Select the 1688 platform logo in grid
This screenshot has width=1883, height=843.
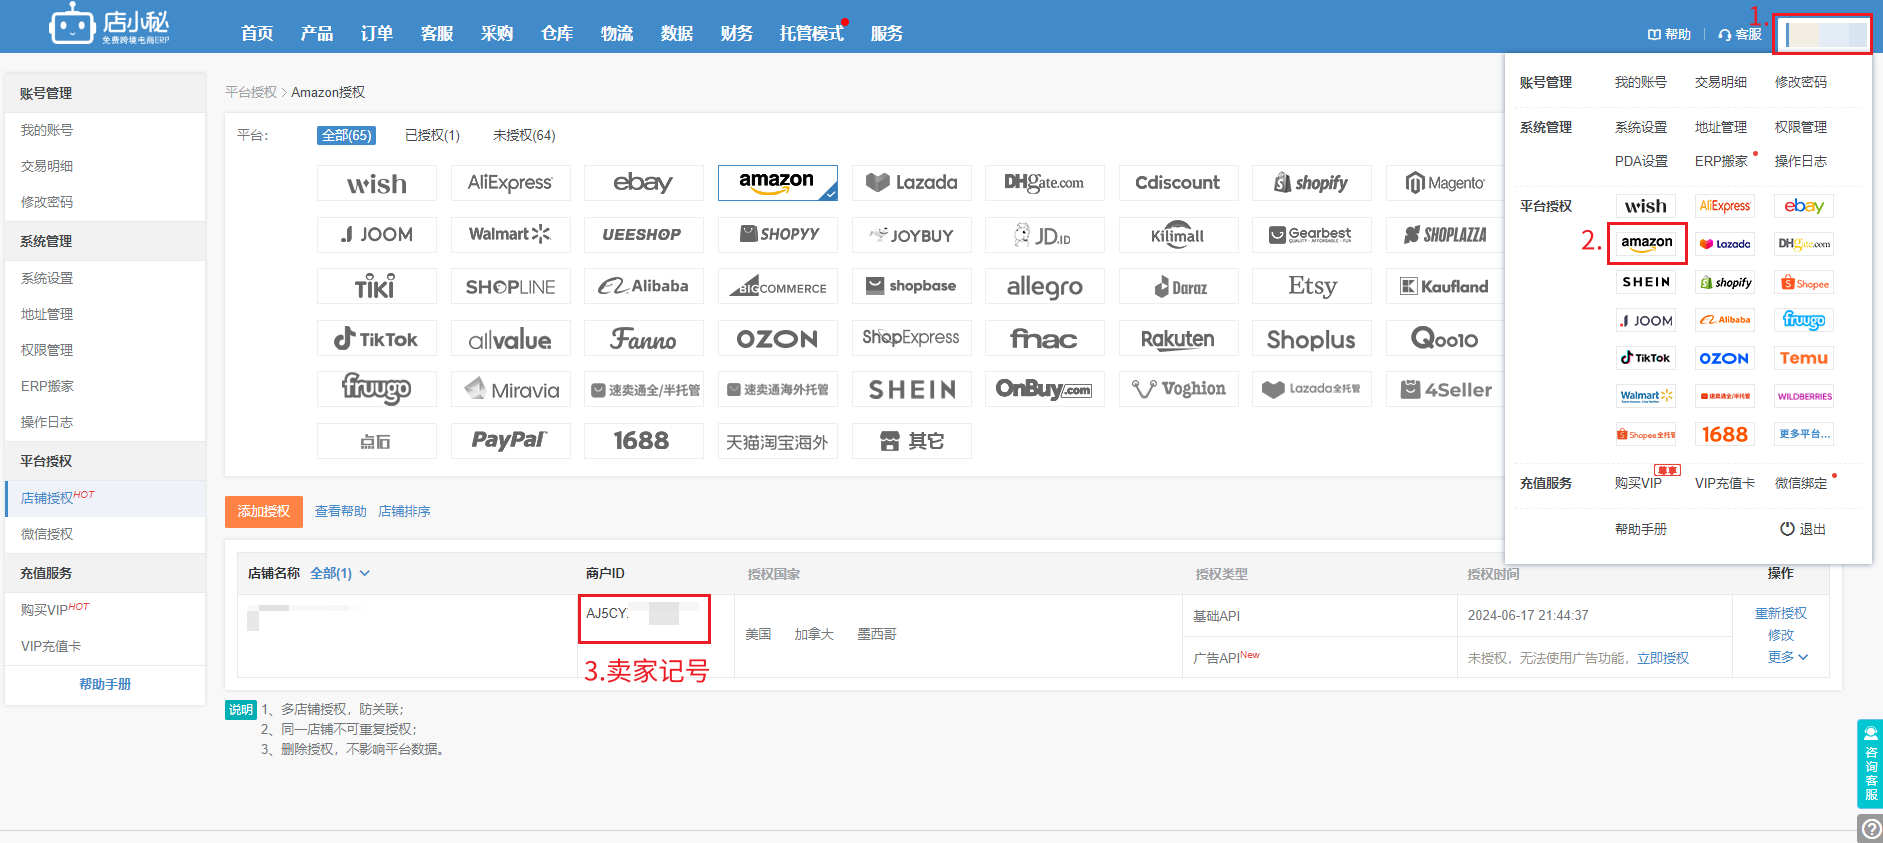643,441
